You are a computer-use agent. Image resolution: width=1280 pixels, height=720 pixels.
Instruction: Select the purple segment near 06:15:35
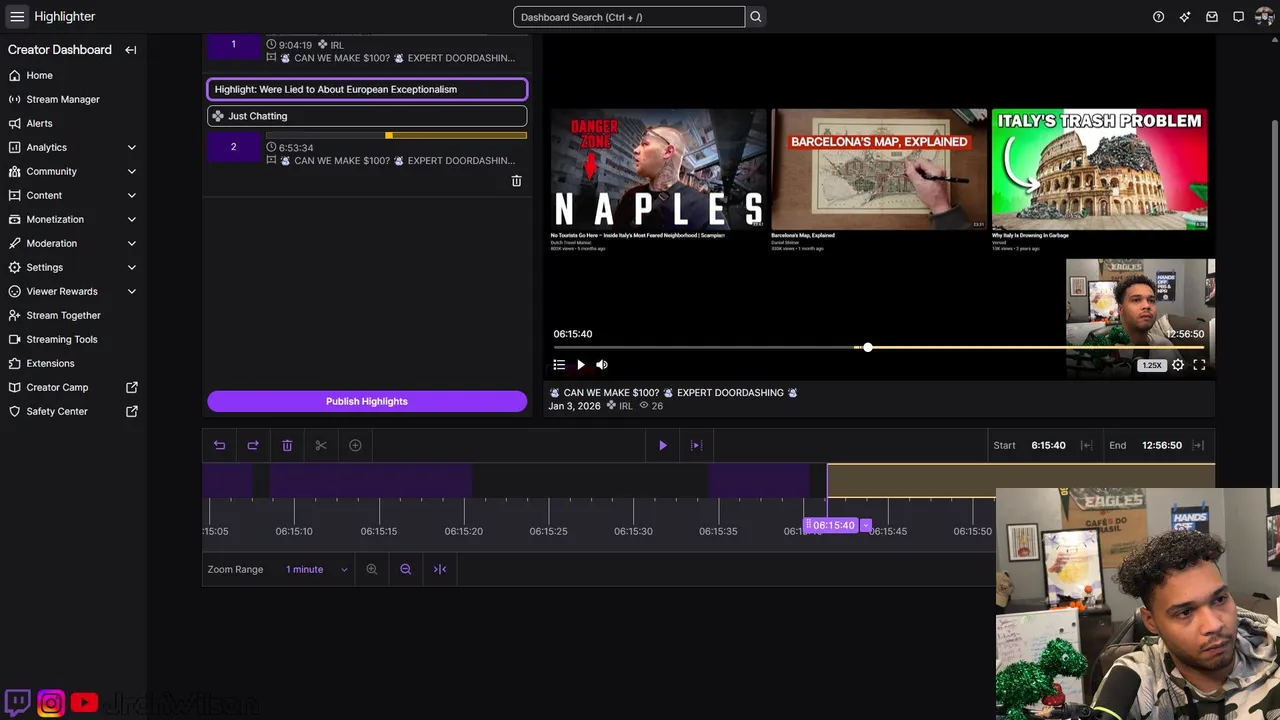[x=759, y=480]
